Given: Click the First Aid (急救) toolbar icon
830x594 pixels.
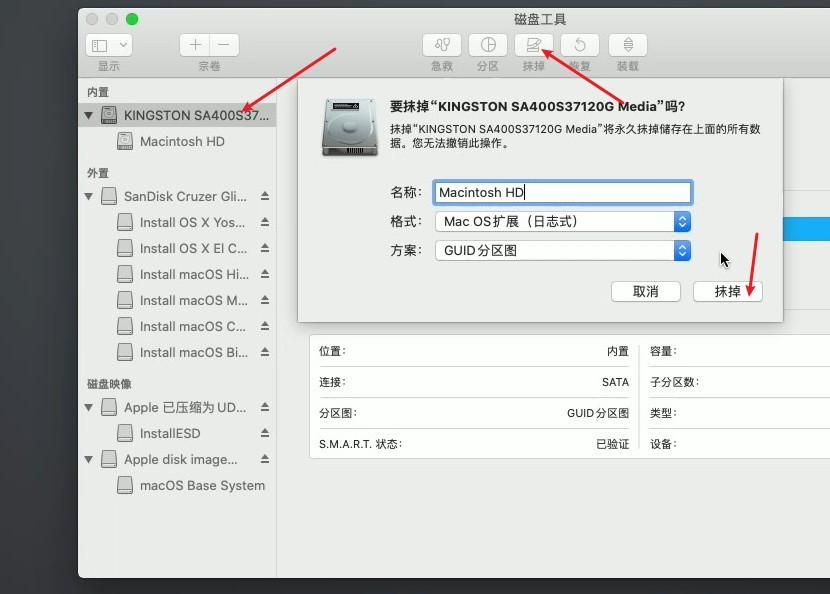Looking at the screenshot, I should [x=442, y=45].
